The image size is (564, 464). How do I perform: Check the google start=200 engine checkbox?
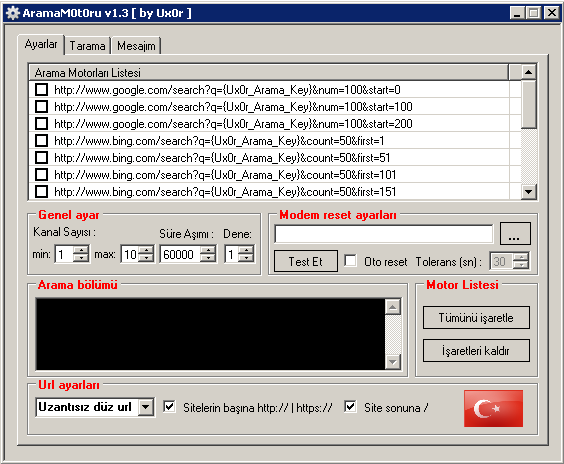pyautogui.click(x=42, y=123)
